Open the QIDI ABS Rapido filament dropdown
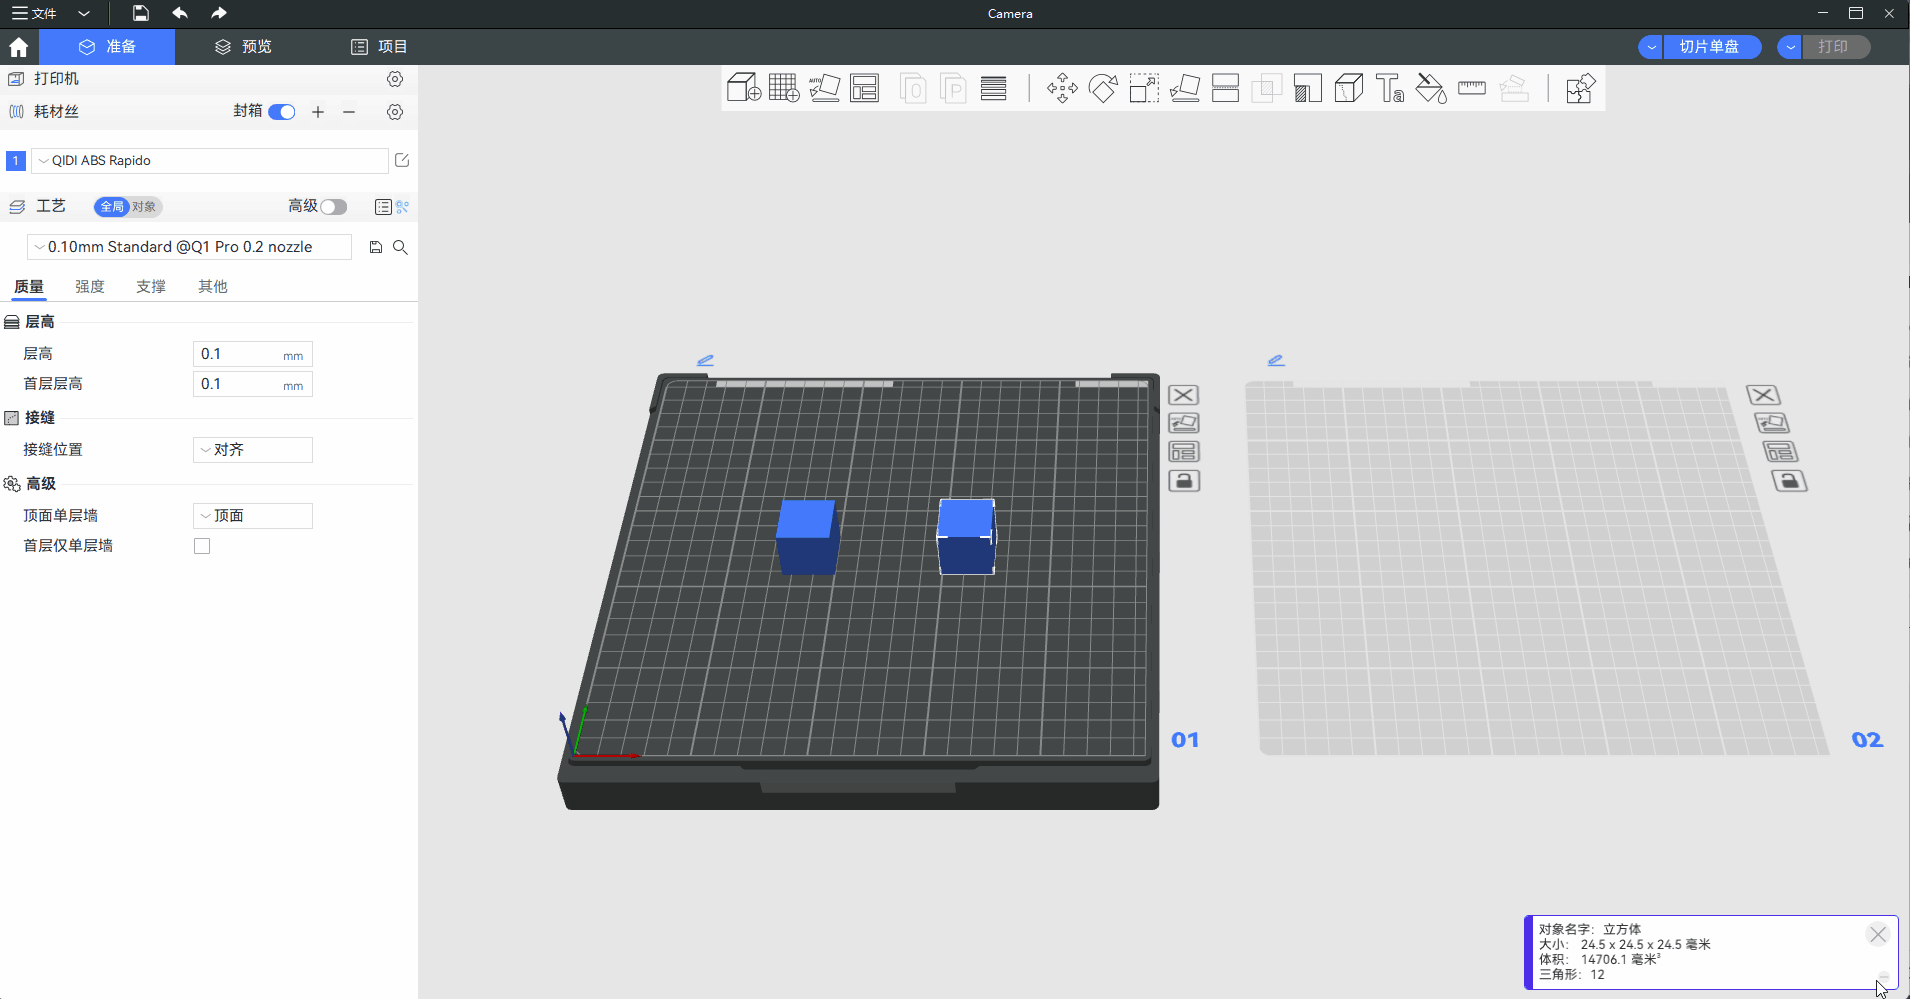 click(x=210, y=161)
